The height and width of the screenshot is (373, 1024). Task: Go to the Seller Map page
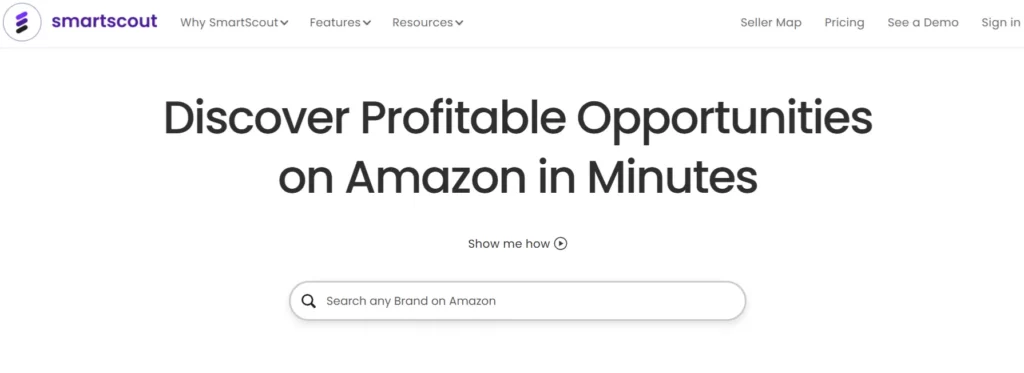pos(771,22)
